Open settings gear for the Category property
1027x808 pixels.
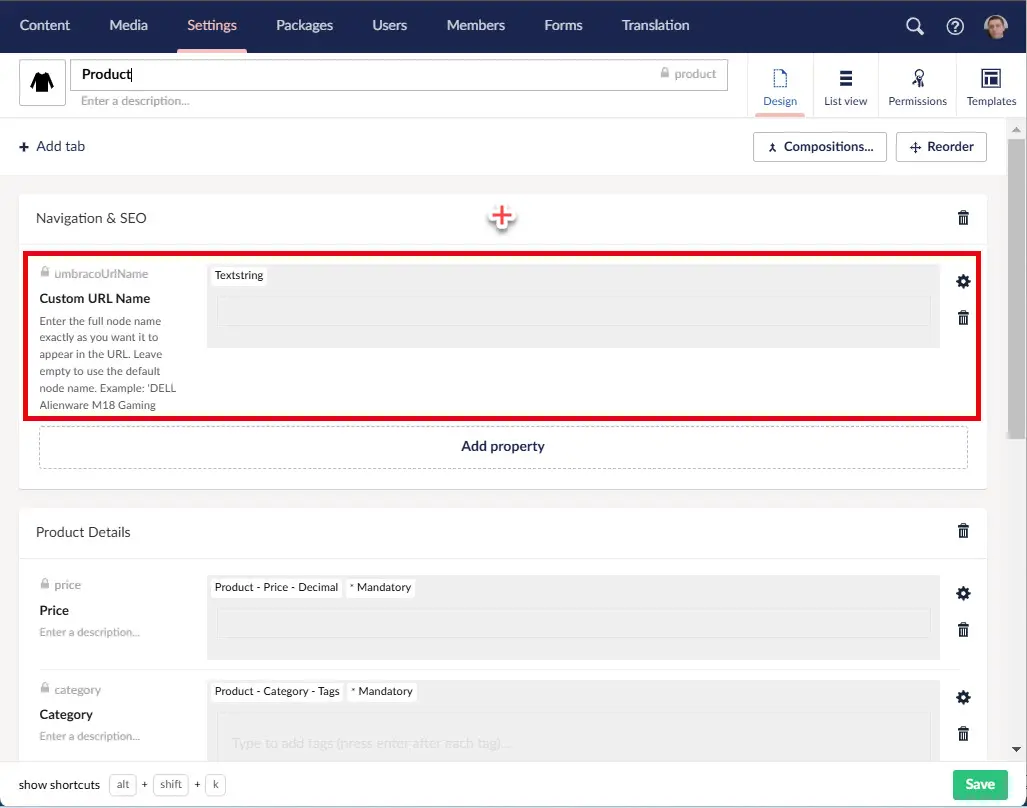pos(962,697)
